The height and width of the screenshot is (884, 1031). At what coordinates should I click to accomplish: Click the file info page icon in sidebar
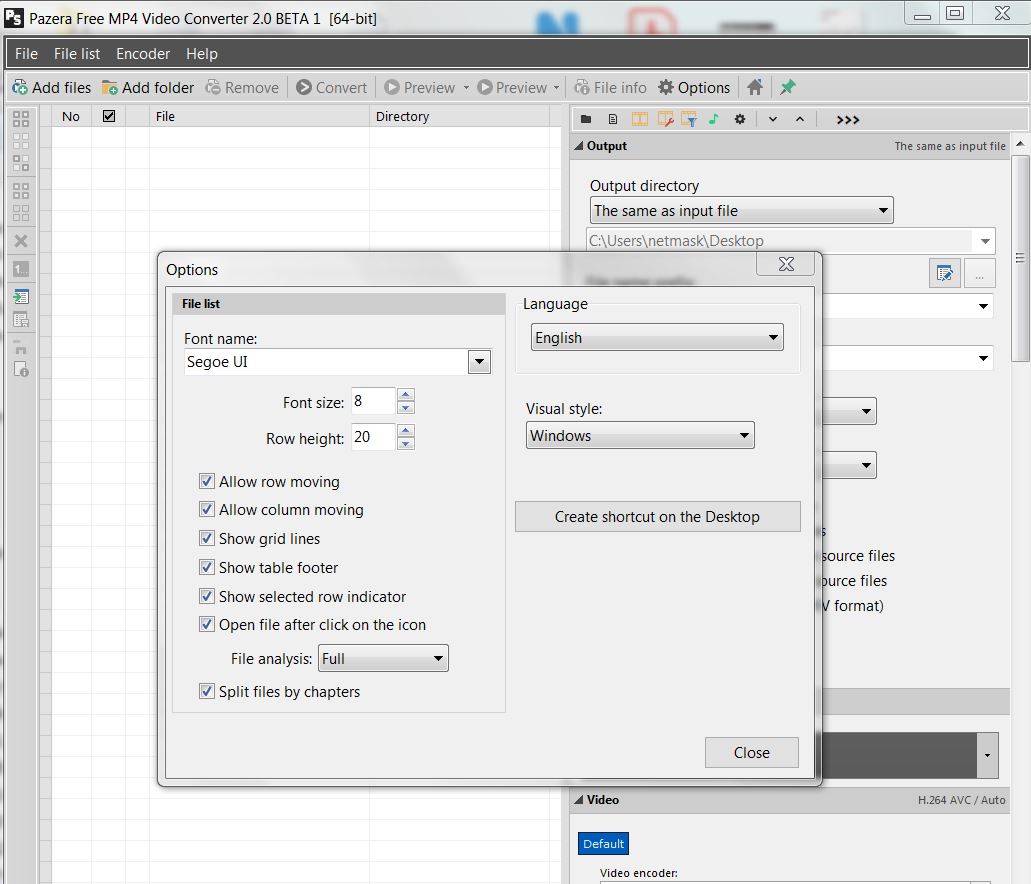tap(21, 370)
